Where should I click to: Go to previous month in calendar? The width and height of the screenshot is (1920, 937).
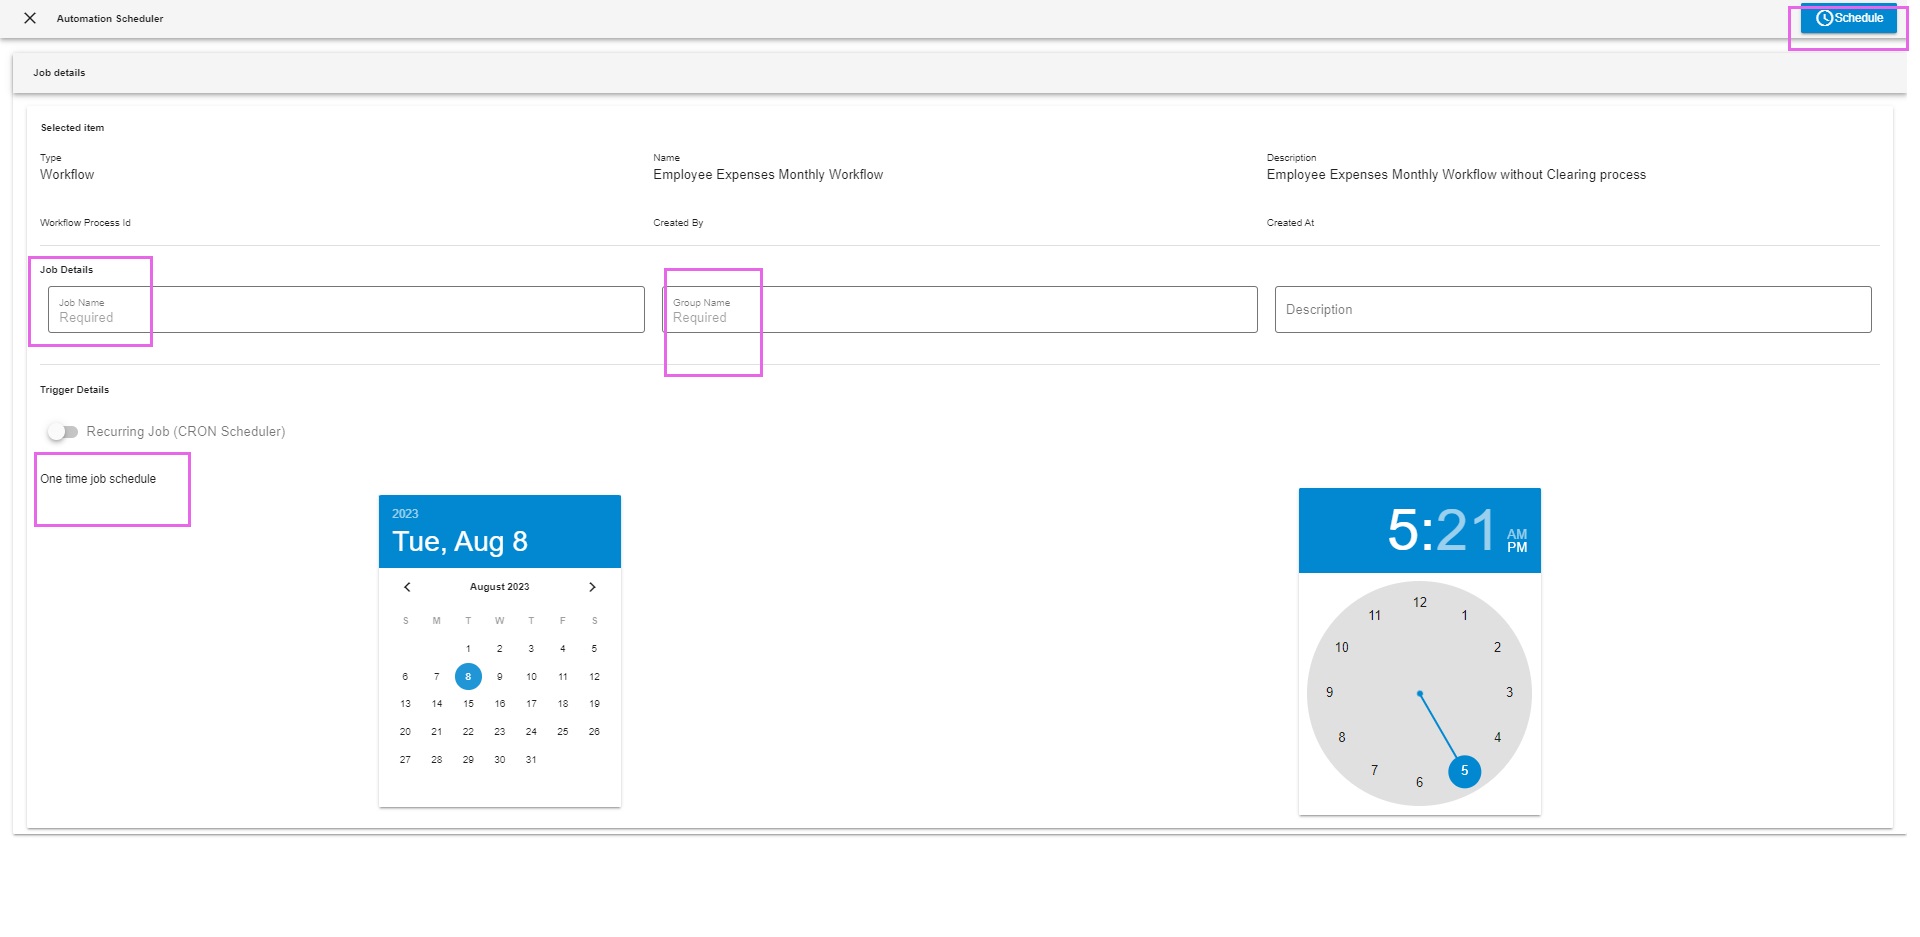407,587
